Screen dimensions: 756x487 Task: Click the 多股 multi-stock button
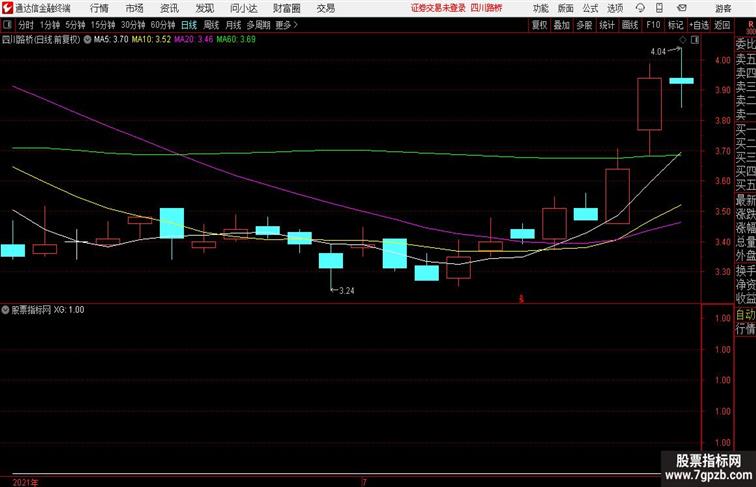click(584, 25)
